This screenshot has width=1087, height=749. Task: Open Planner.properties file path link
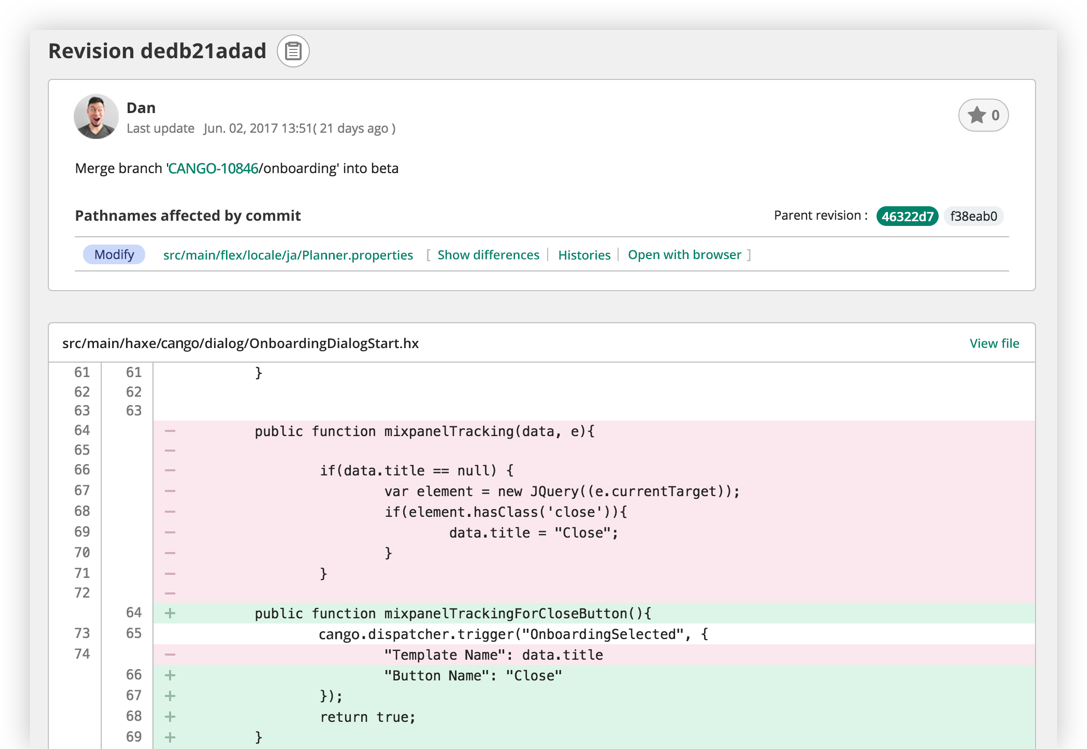click(288, 255)
